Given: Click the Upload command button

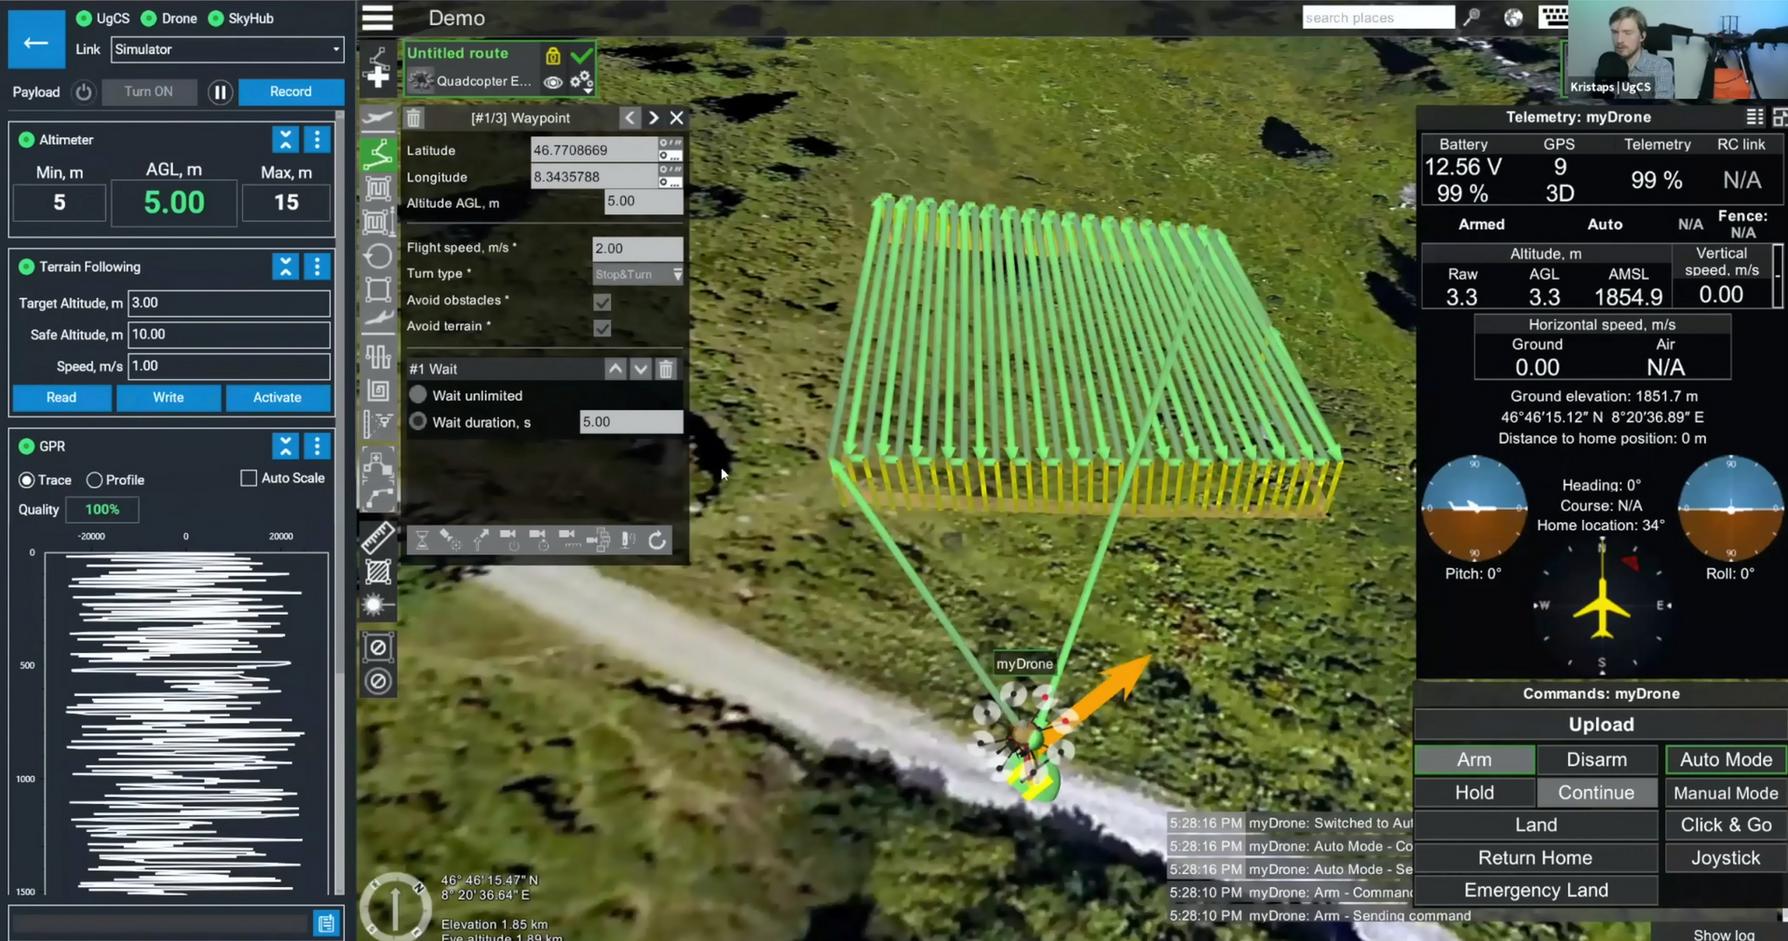Looking at the screenshot, I should (x=1601, y=725).
